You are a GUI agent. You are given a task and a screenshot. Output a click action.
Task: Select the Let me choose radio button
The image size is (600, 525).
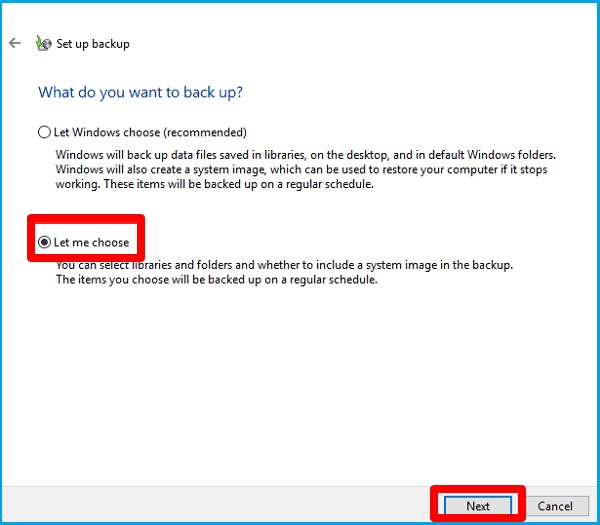pyautogui.click(x=44, y=242)
